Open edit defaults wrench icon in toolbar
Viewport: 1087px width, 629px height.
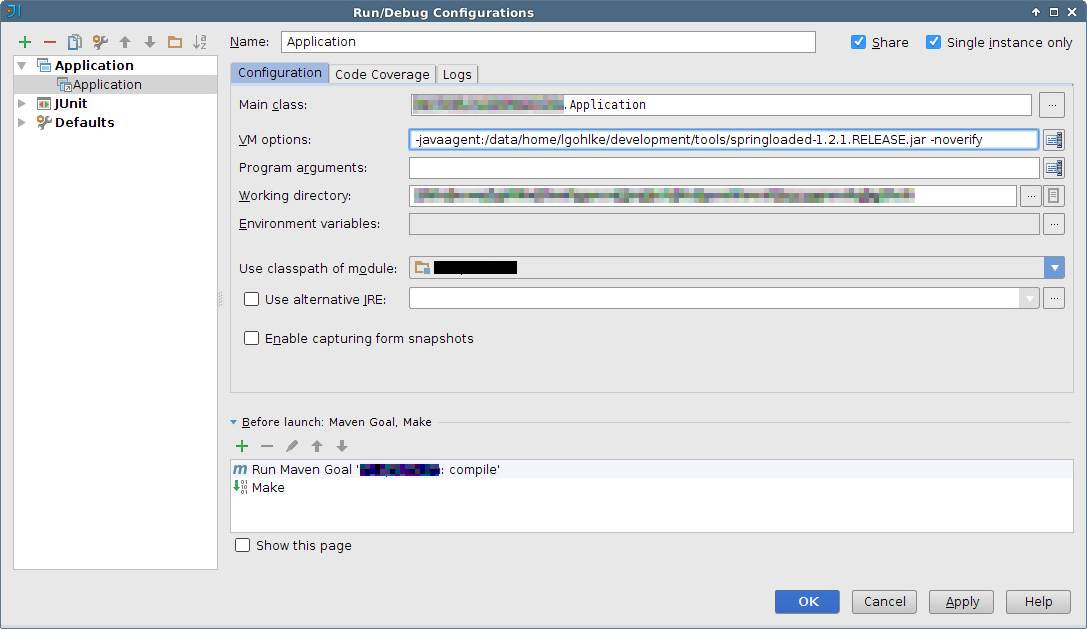tap(100, 42)
